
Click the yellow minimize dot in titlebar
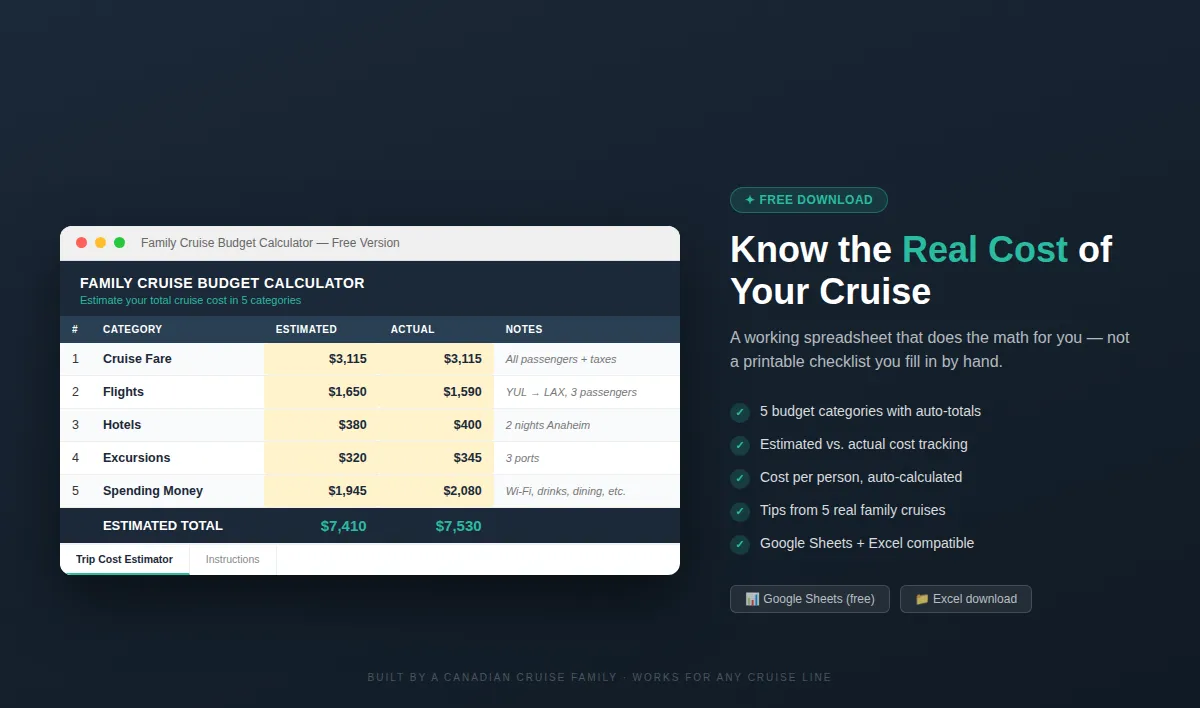click(x=100, y=243)
